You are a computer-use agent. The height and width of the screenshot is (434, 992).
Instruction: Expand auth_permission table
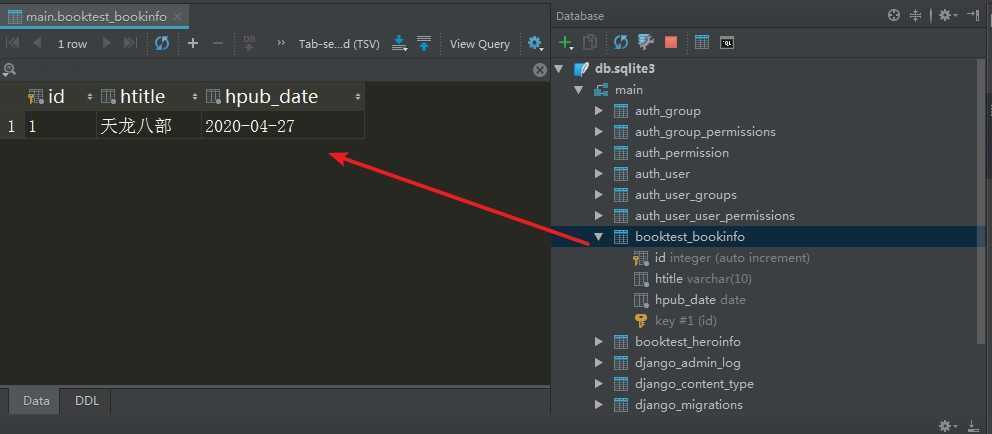(598, 152)
